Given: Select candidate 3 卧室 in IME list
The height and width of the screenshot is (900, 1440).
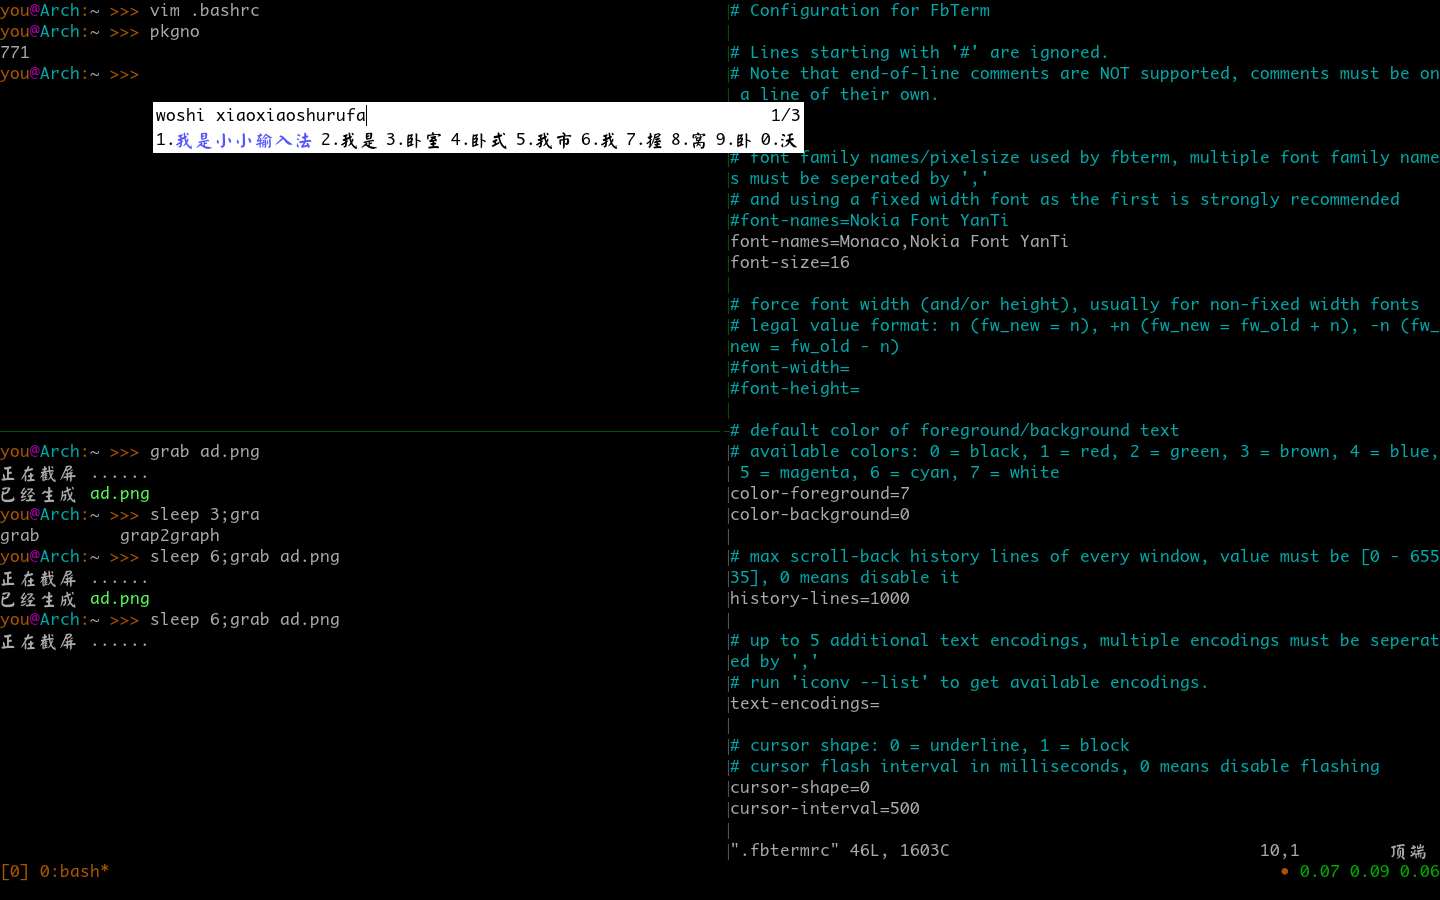Looking at the screenshot, I should (414, 140).
